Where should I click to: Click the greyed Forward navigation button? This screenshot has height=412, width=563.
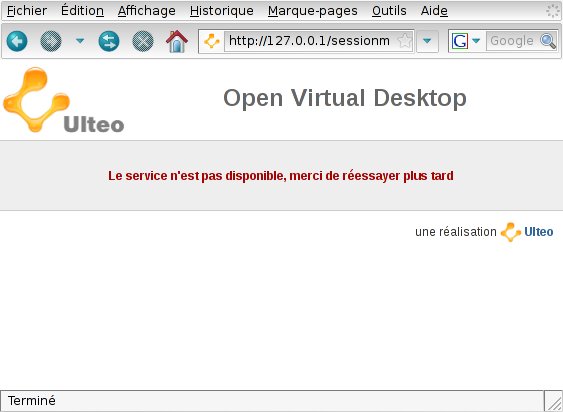click(x=51, y=41)
